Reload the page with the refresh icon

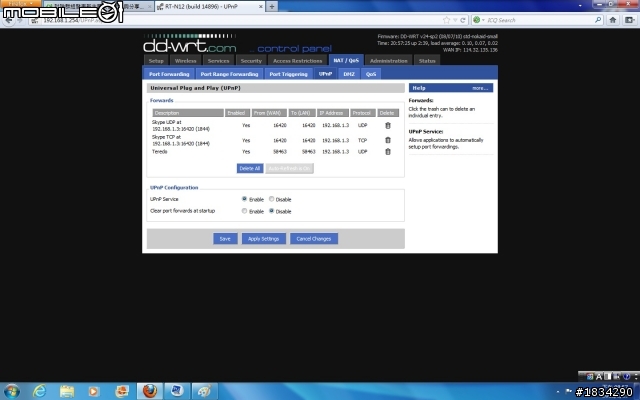pyautogui.click(x=463, y=20)
